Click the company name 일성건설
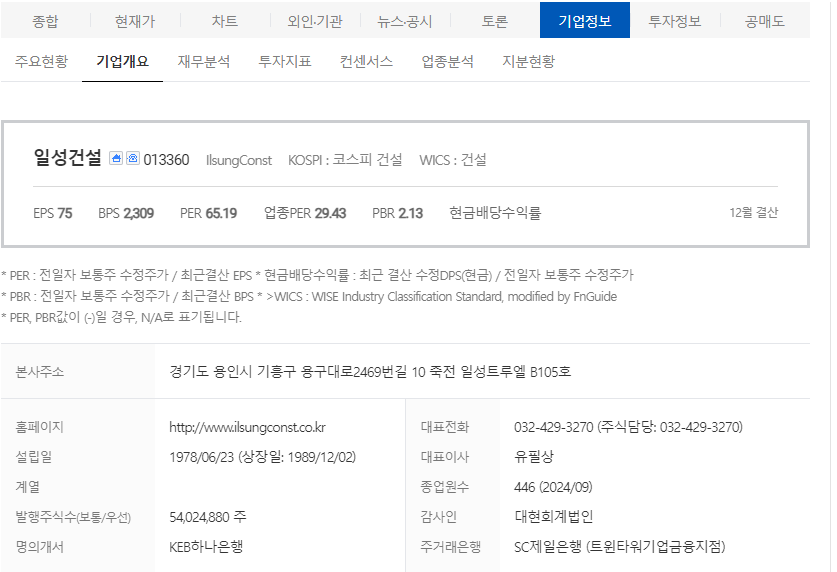Screen dimensions: 837x572 (67, 157)
